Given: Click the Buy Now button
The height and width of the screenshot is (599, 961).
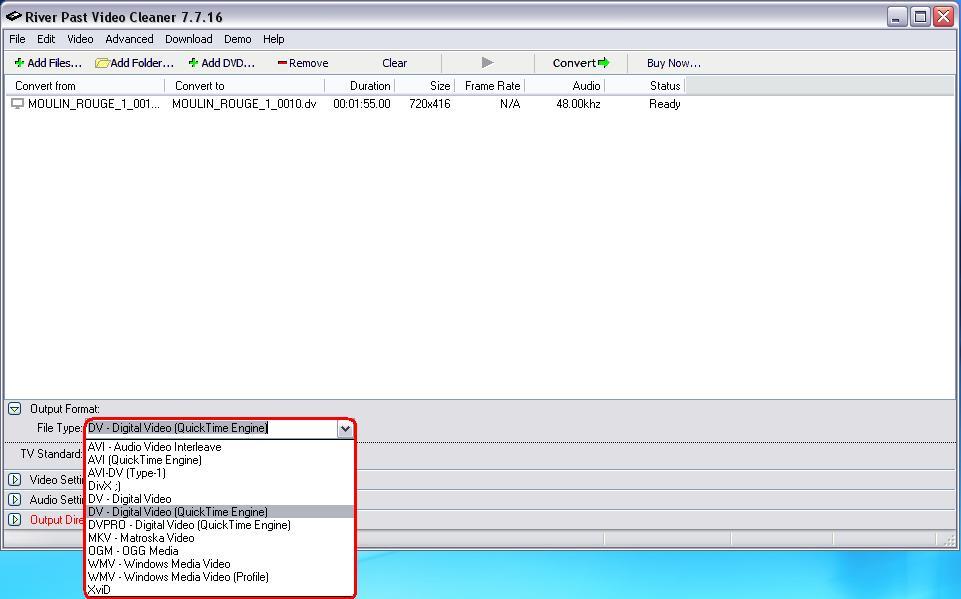Looking at the screenshot, I should coord(673,63).
